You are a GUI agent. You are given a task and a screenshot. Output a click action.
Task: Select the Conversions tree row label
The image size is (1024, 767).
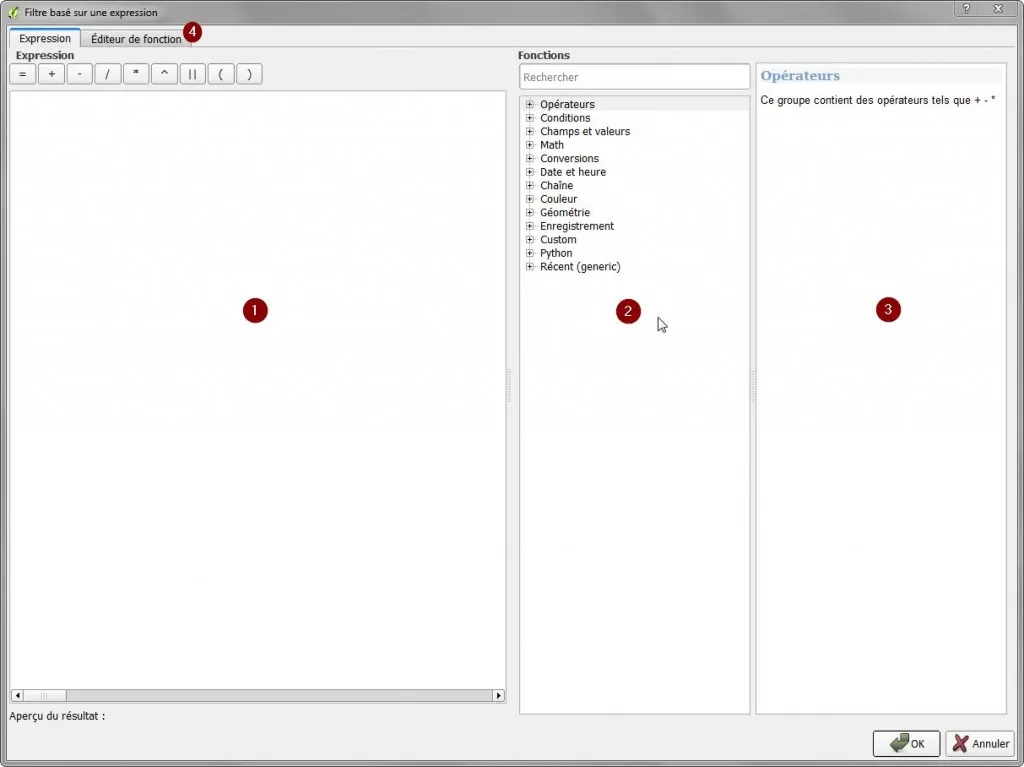coord(569,158)
